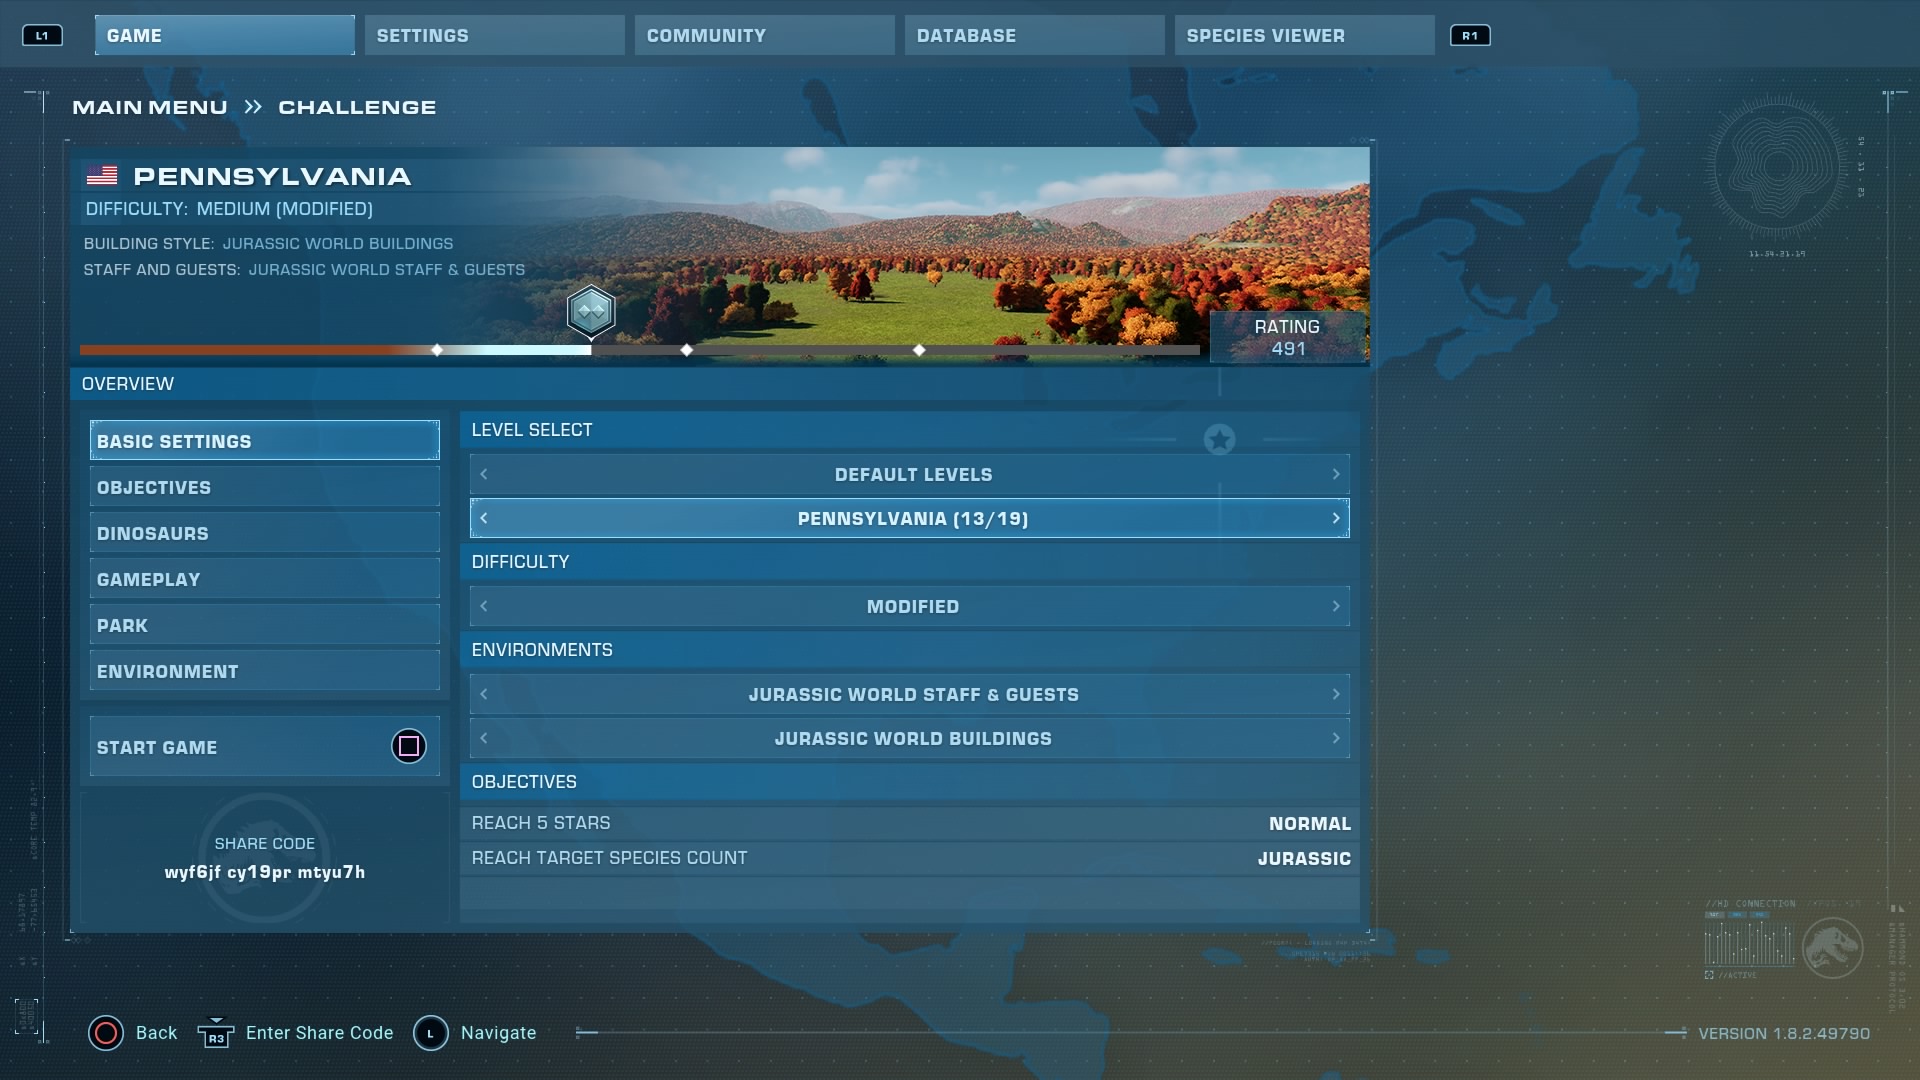Click Challenge in the breadcrumb
Image resolution: width=1920 pixels, height=1080 pixels.
tap(357, 107)
